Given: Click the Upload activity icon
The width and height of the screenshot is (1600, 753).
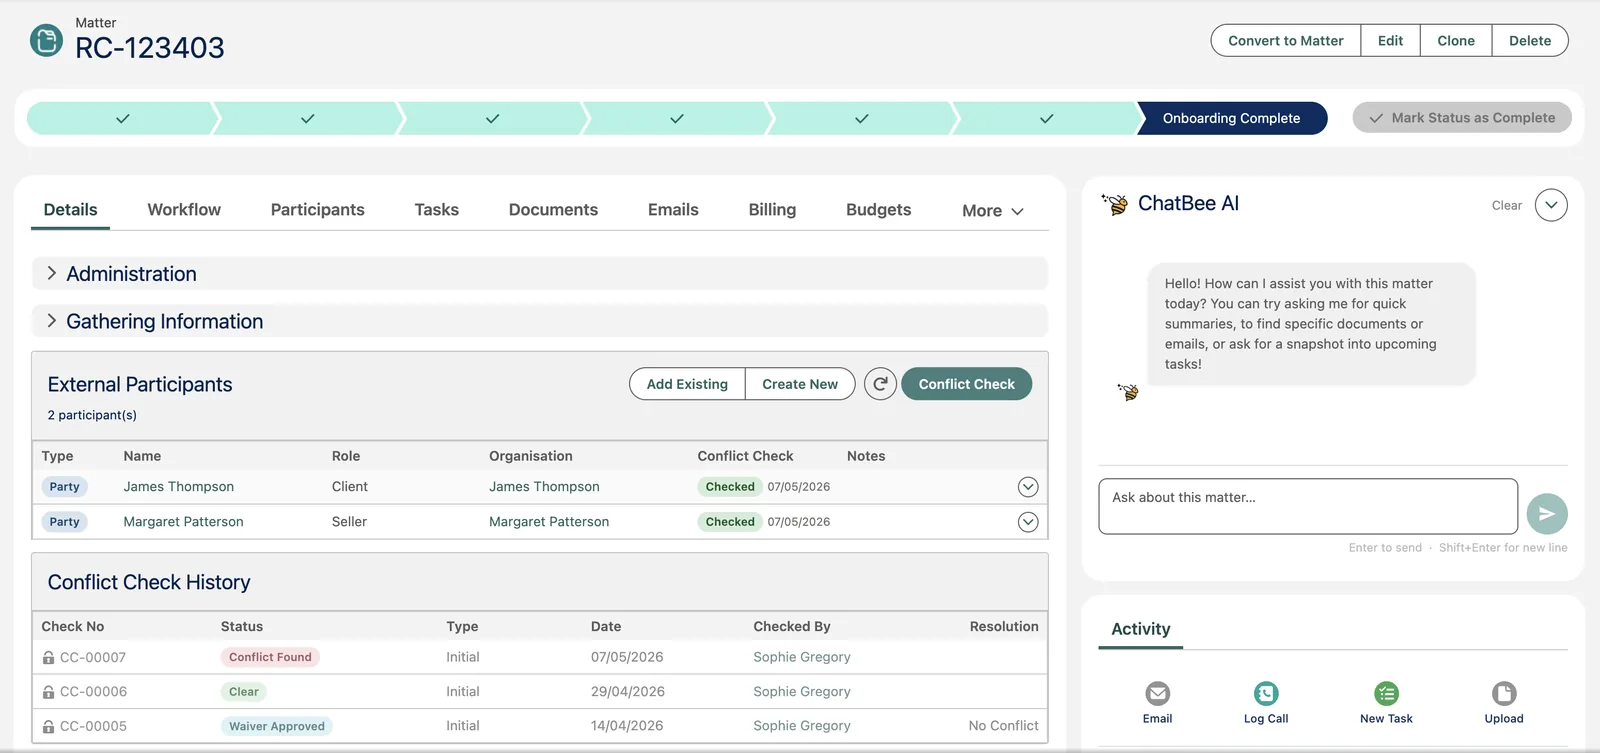Looking at the screenshot, I should pos(1504,693).
